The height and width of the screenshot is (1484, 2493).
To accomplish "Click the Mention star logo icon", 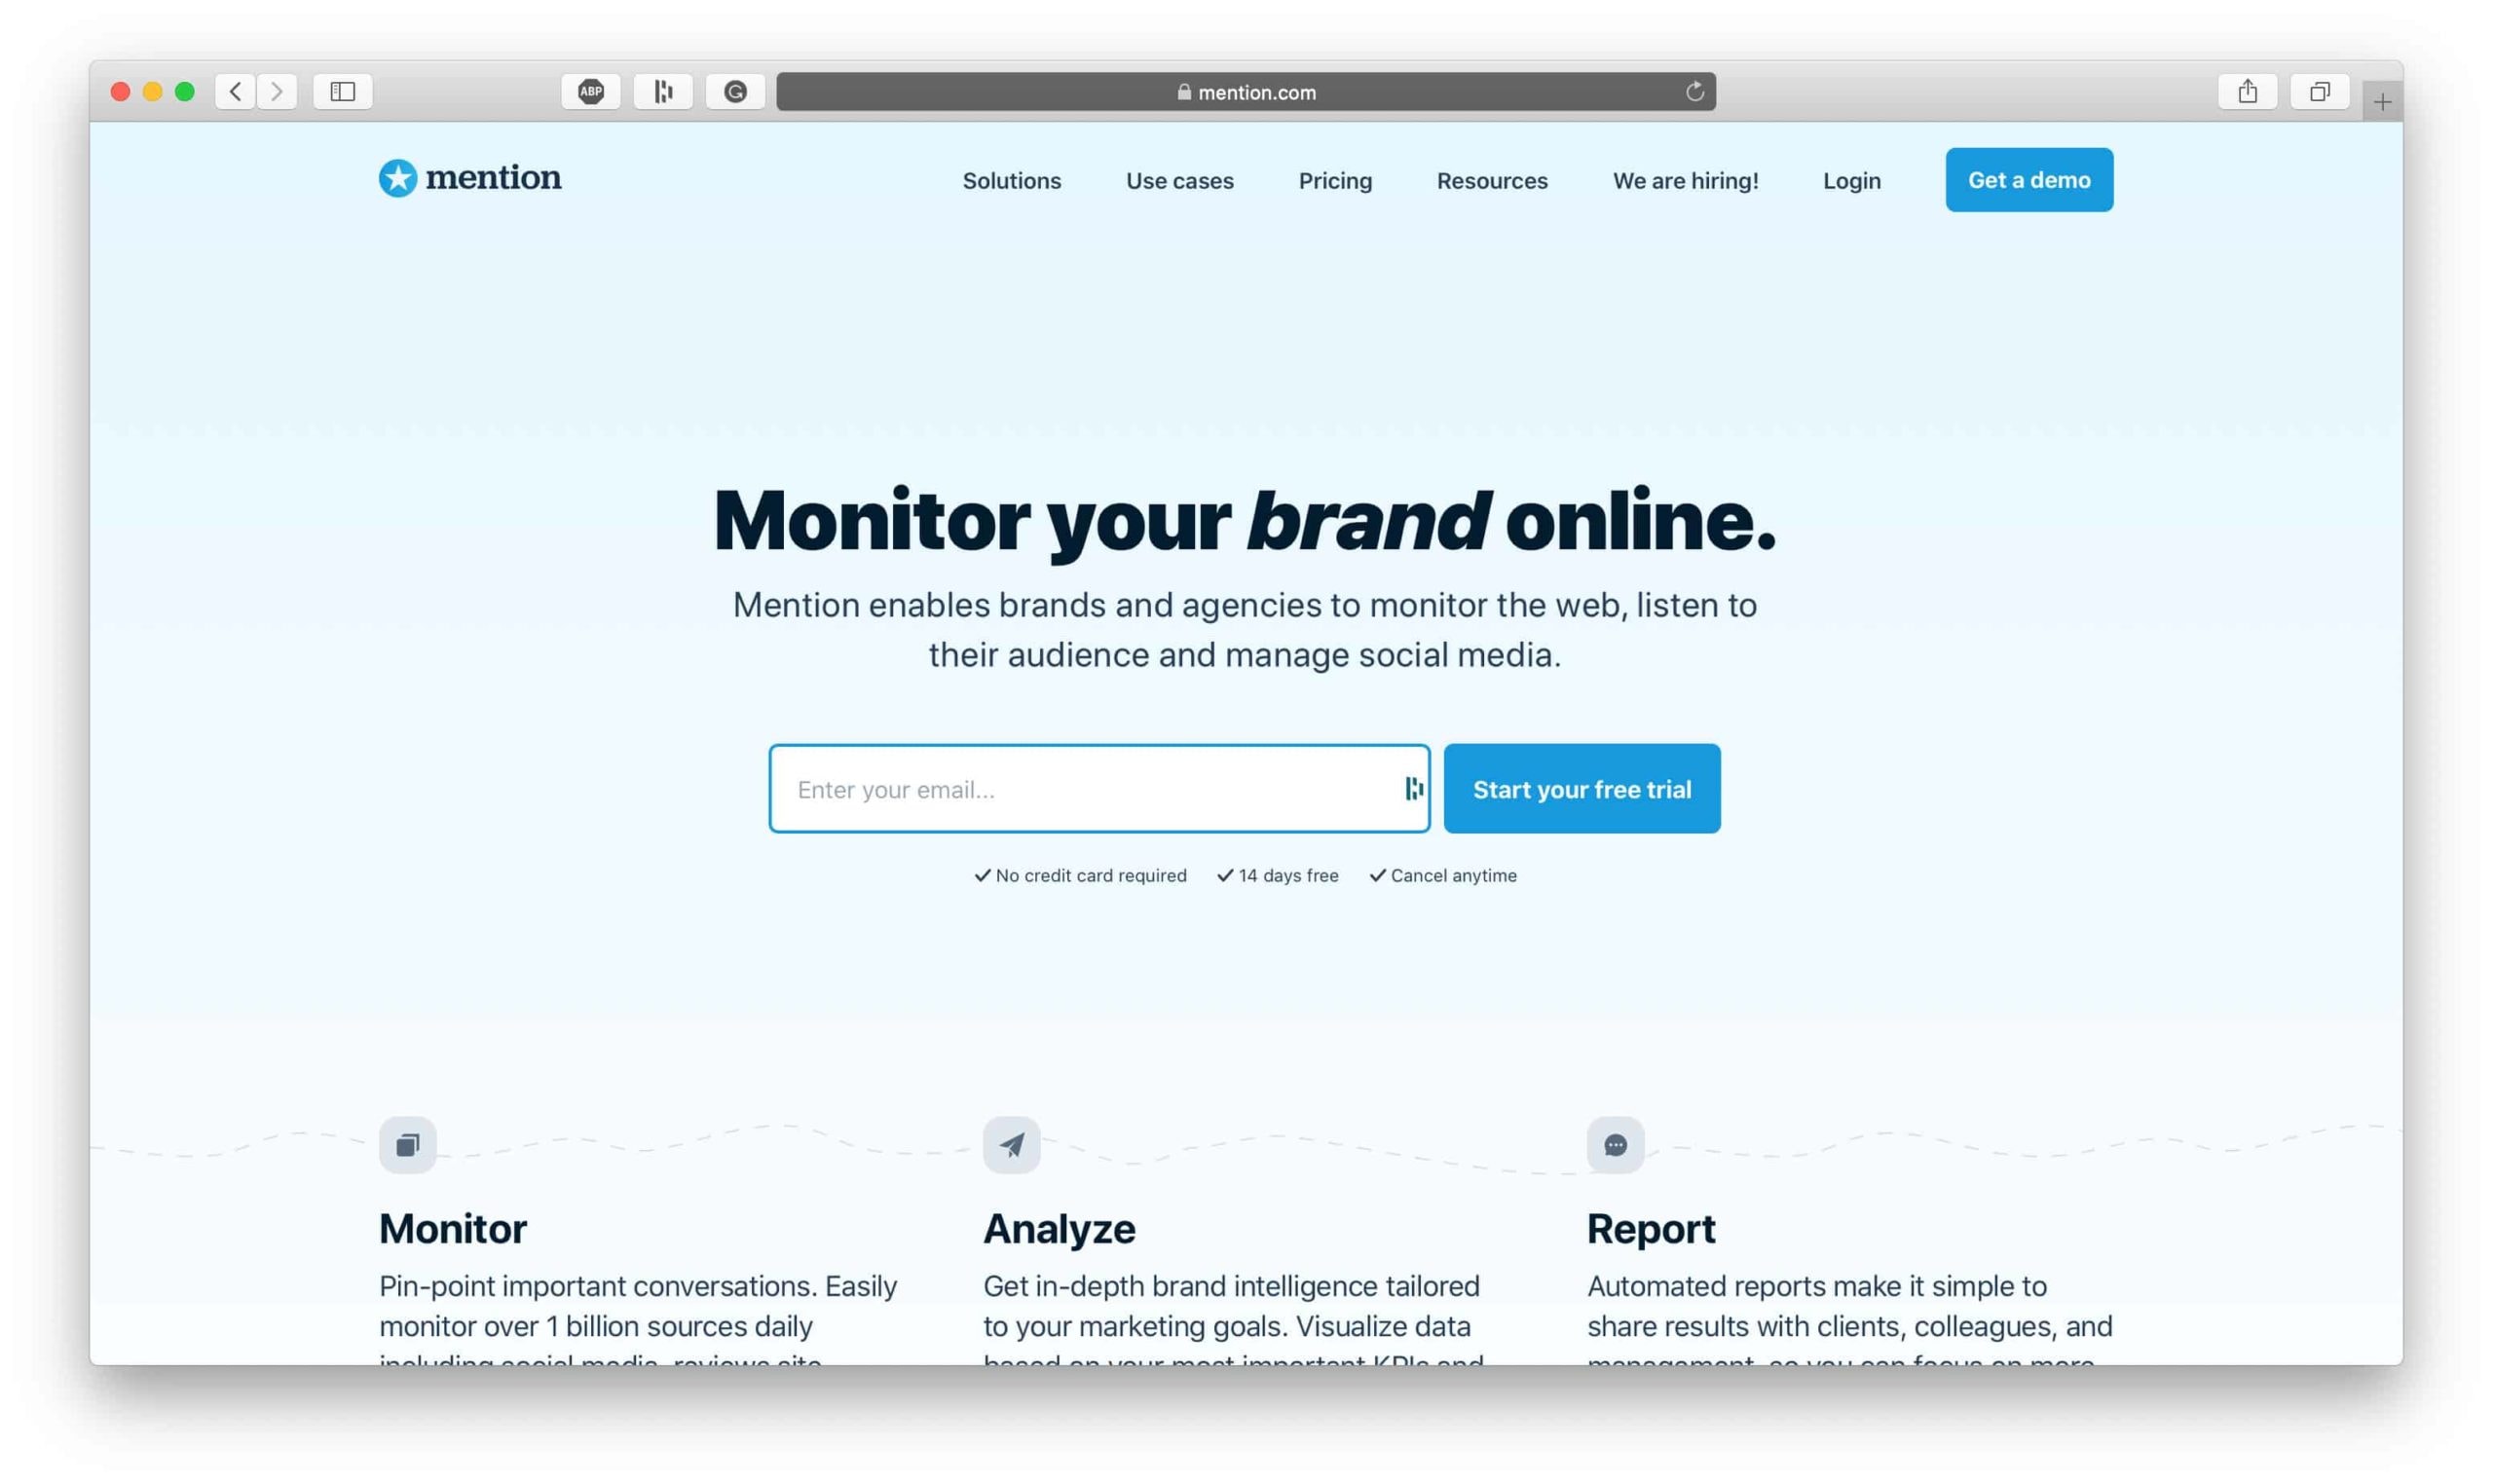I will click(x=395, y=176).
